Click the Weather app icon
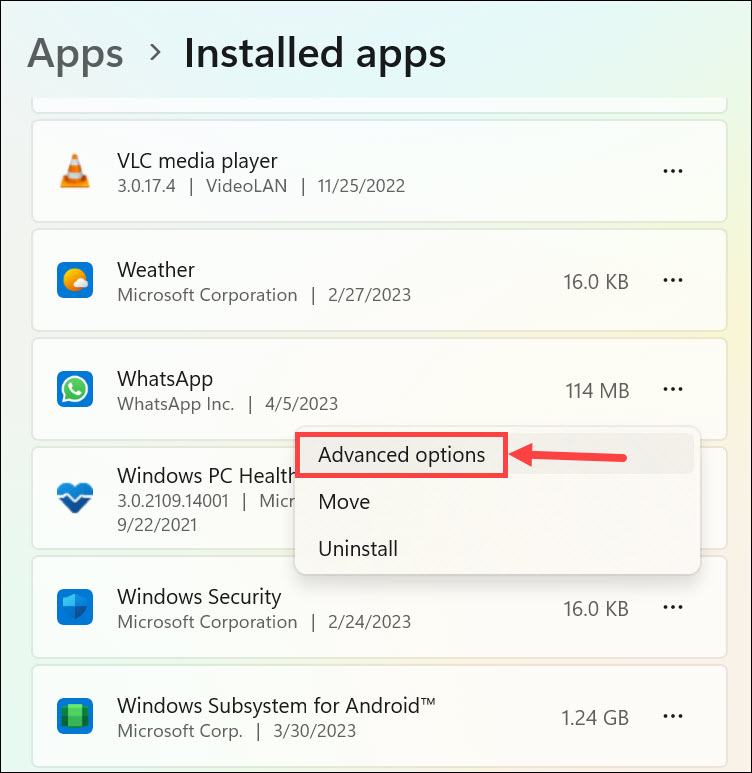Screen dimensions: 752x773 pyautogui.click(x=75, y=280)
